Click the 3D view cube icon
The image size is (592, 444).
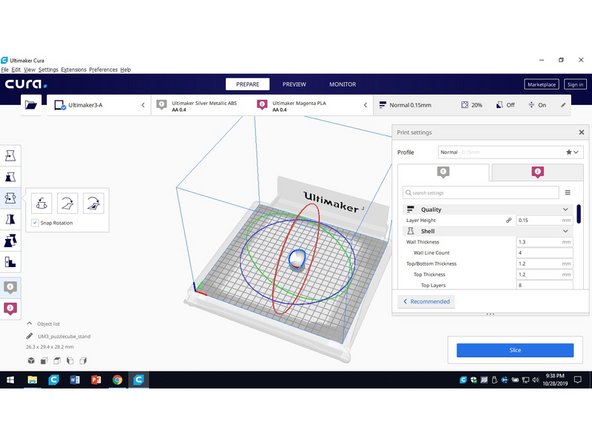click(x=31, y=361)
